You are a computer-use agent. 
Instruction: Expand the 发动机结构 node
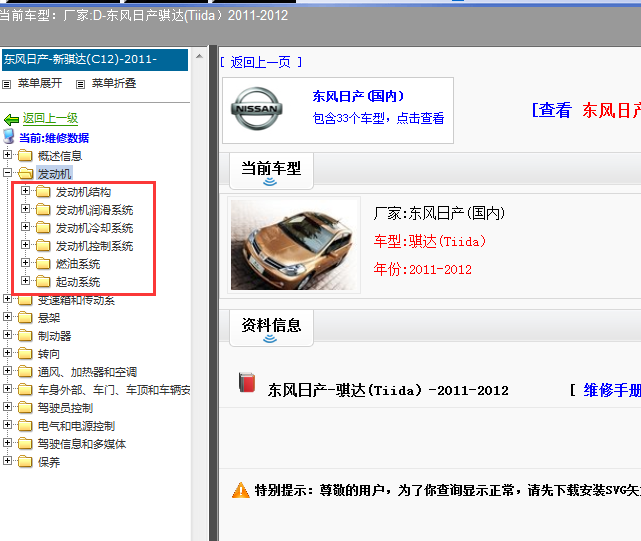pos(25,191)
